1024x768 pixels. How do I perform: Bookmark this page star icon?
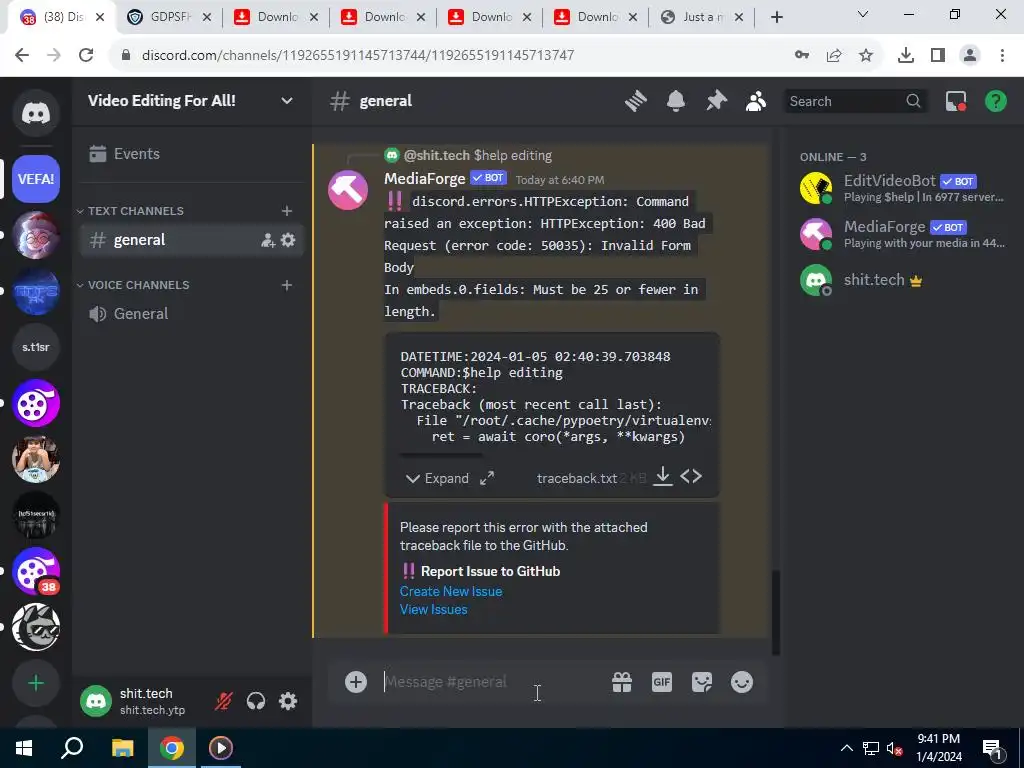click(866, 56)
